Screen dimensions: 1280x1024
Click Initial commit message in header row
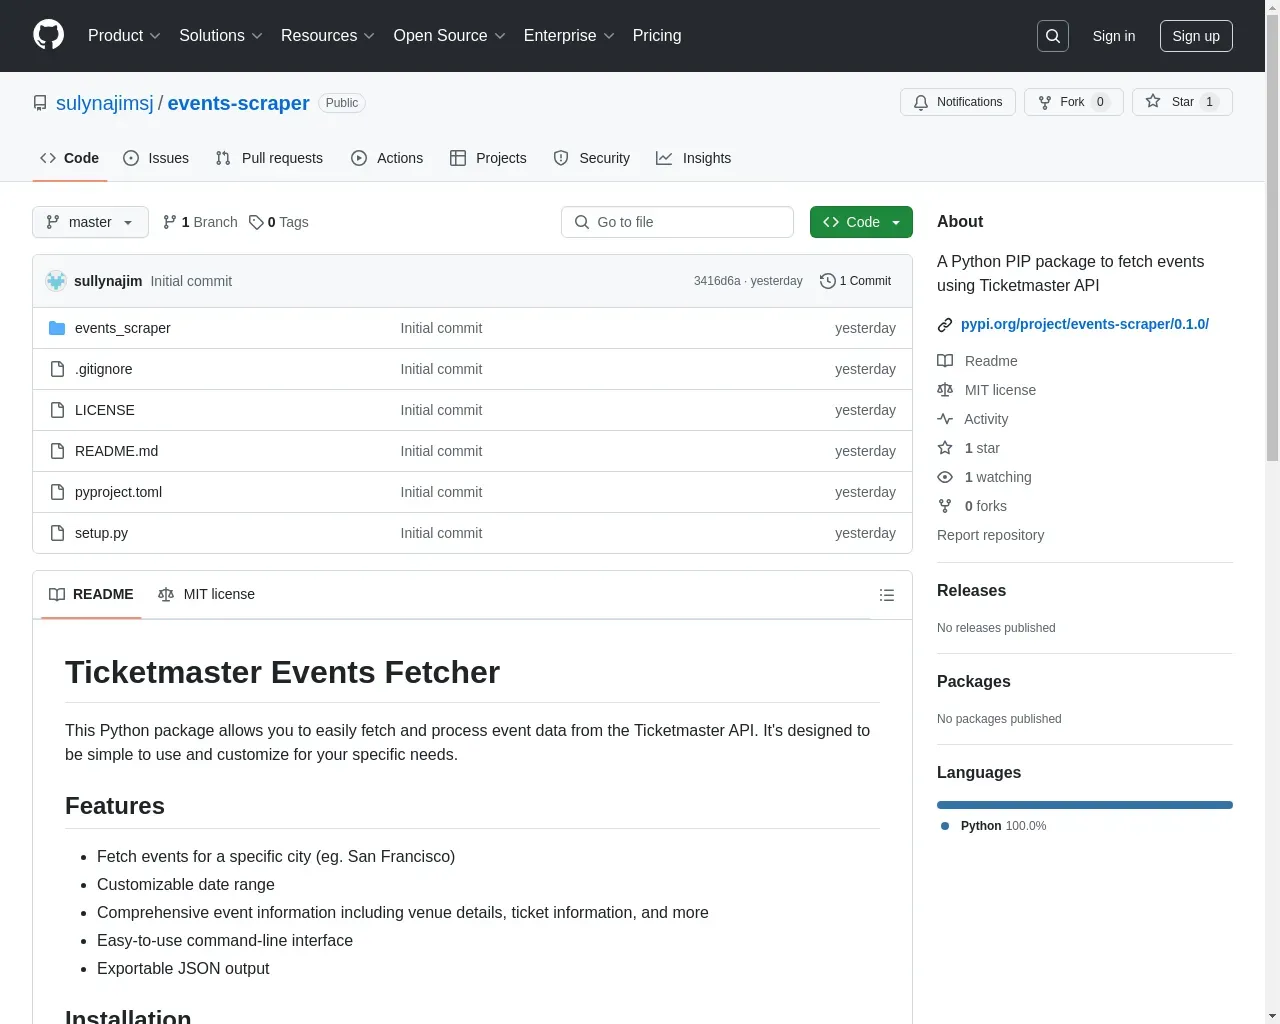[191, 281]
